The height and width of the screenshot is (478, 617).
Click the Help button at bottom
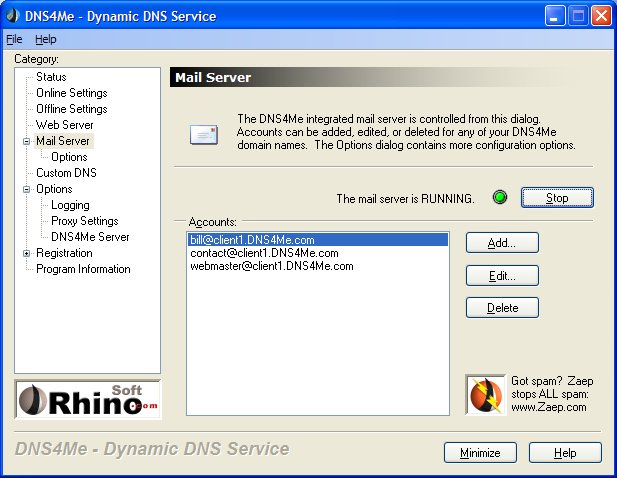(565, 453)
